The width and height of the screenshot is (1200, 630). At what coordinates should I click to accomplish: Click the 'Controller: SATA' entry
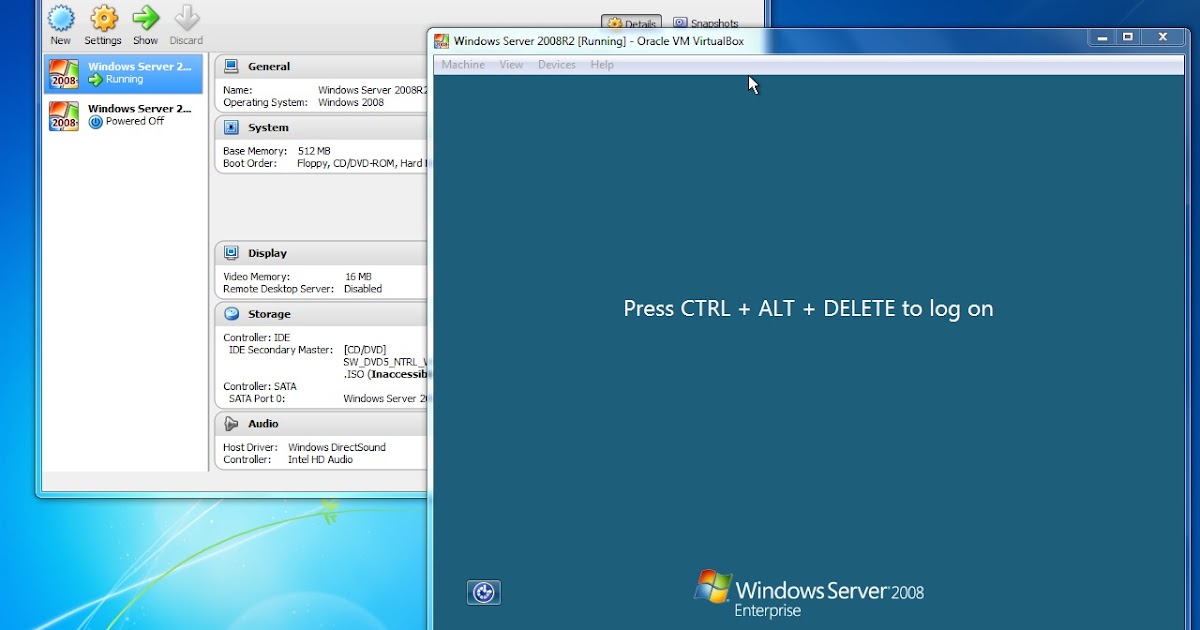click(x=260, y=386)
